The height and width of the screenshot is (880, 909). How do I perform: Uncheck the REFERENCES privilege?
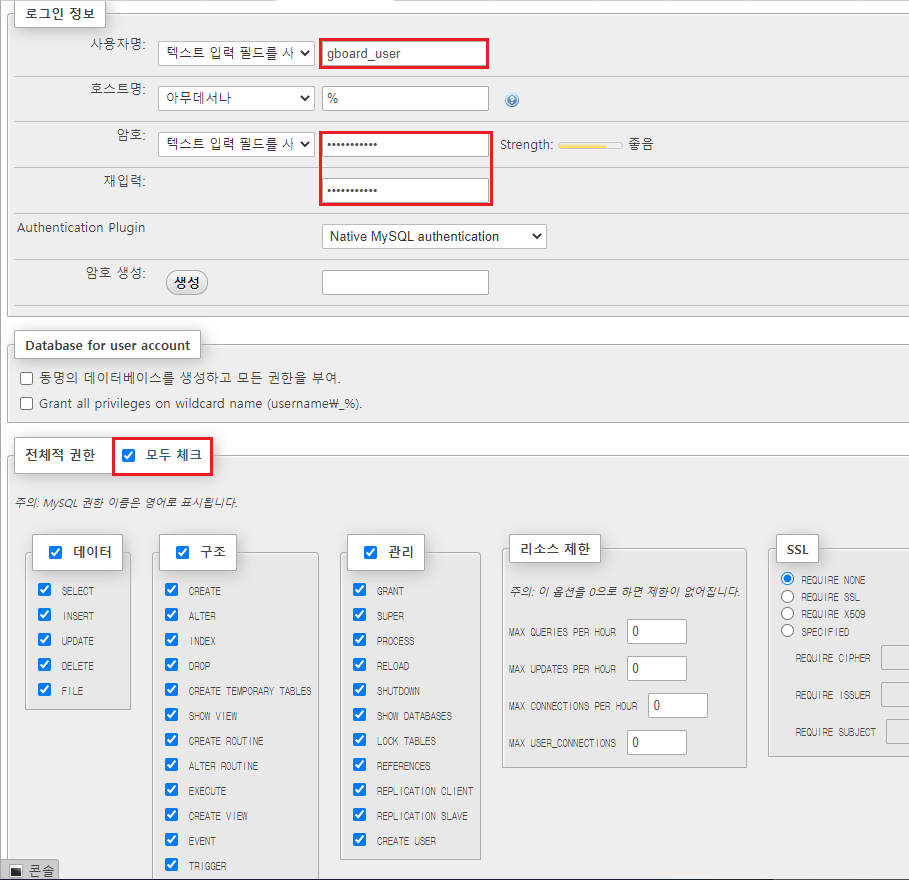[359, 765]
